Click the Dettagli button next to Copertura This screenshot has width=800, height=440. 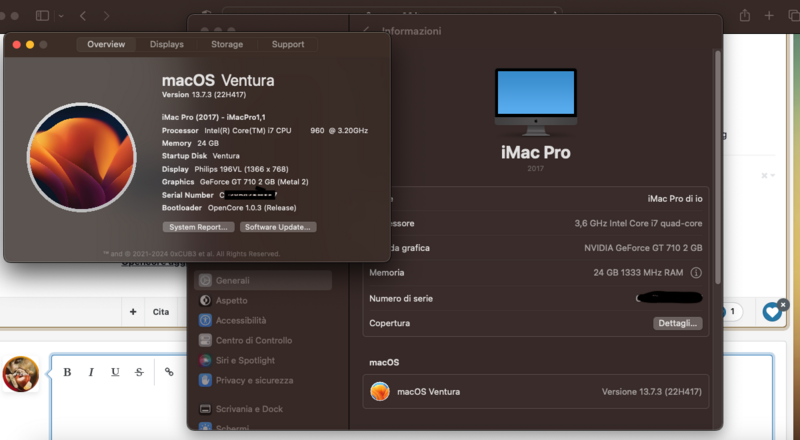coord(678,323)
